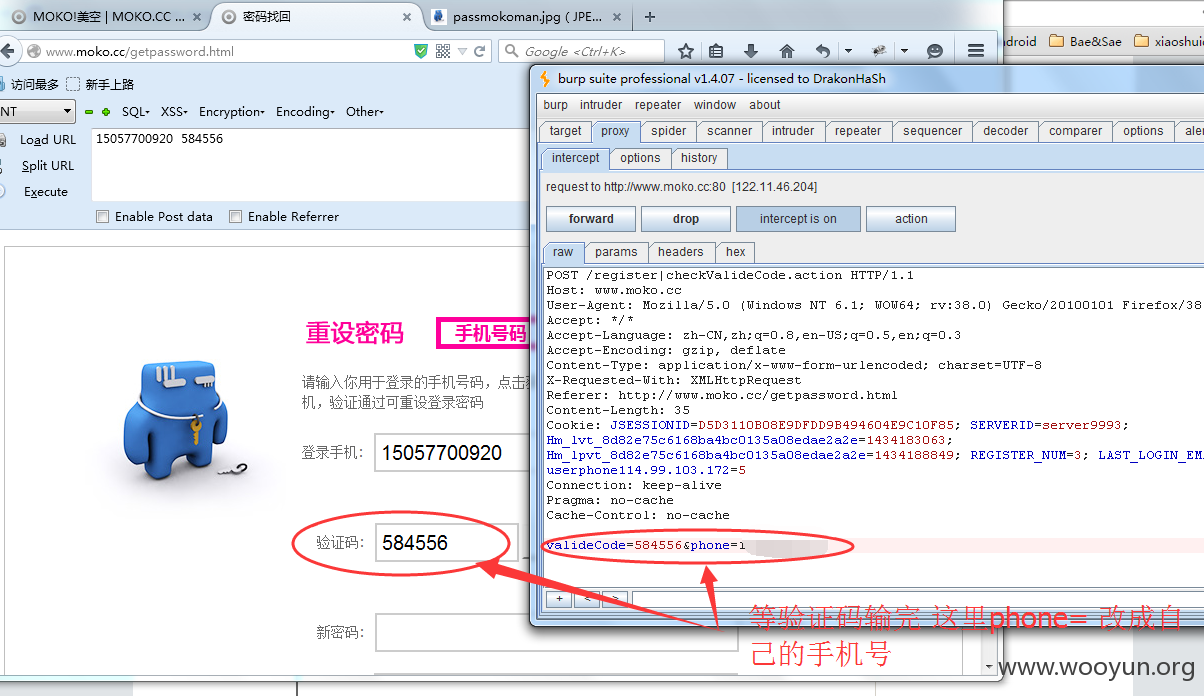This screenshot has width=1204, height=696.
Task: Go to Firefox home page icon
Action: click(787, 51)
